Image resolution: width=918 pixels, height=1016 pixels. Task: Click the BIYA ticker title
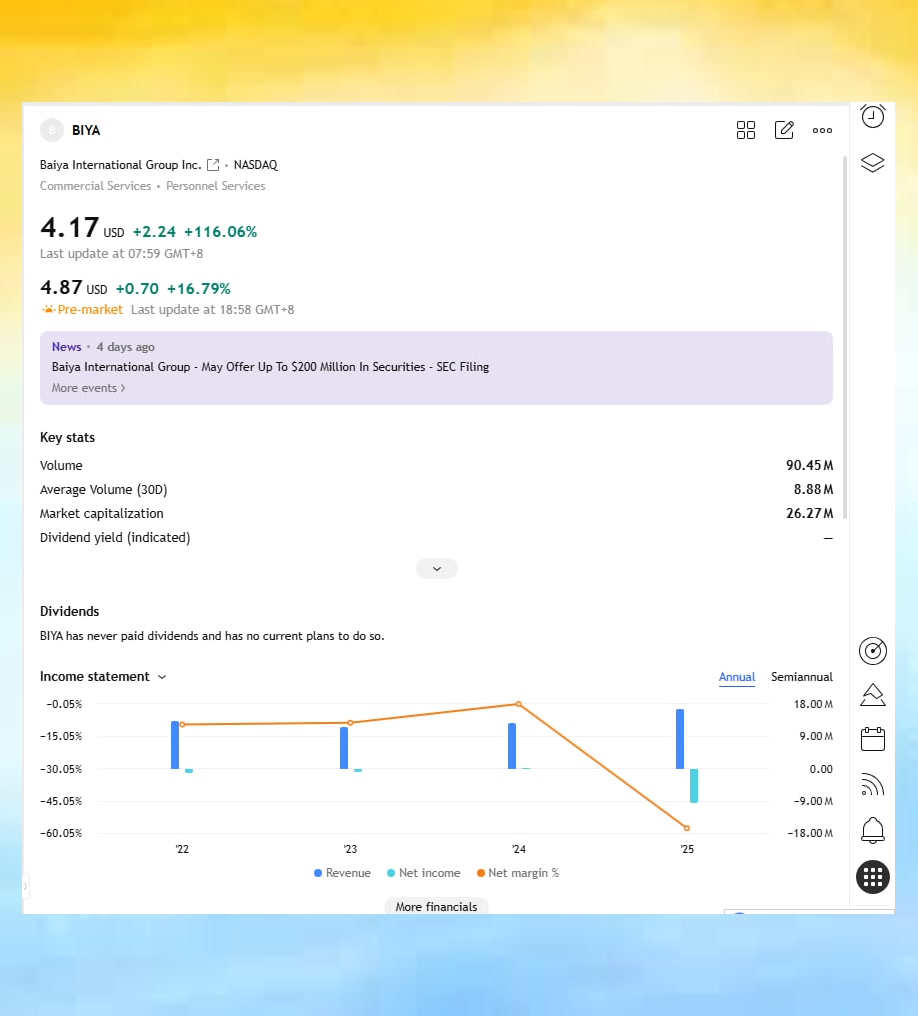tap(86, 130)
